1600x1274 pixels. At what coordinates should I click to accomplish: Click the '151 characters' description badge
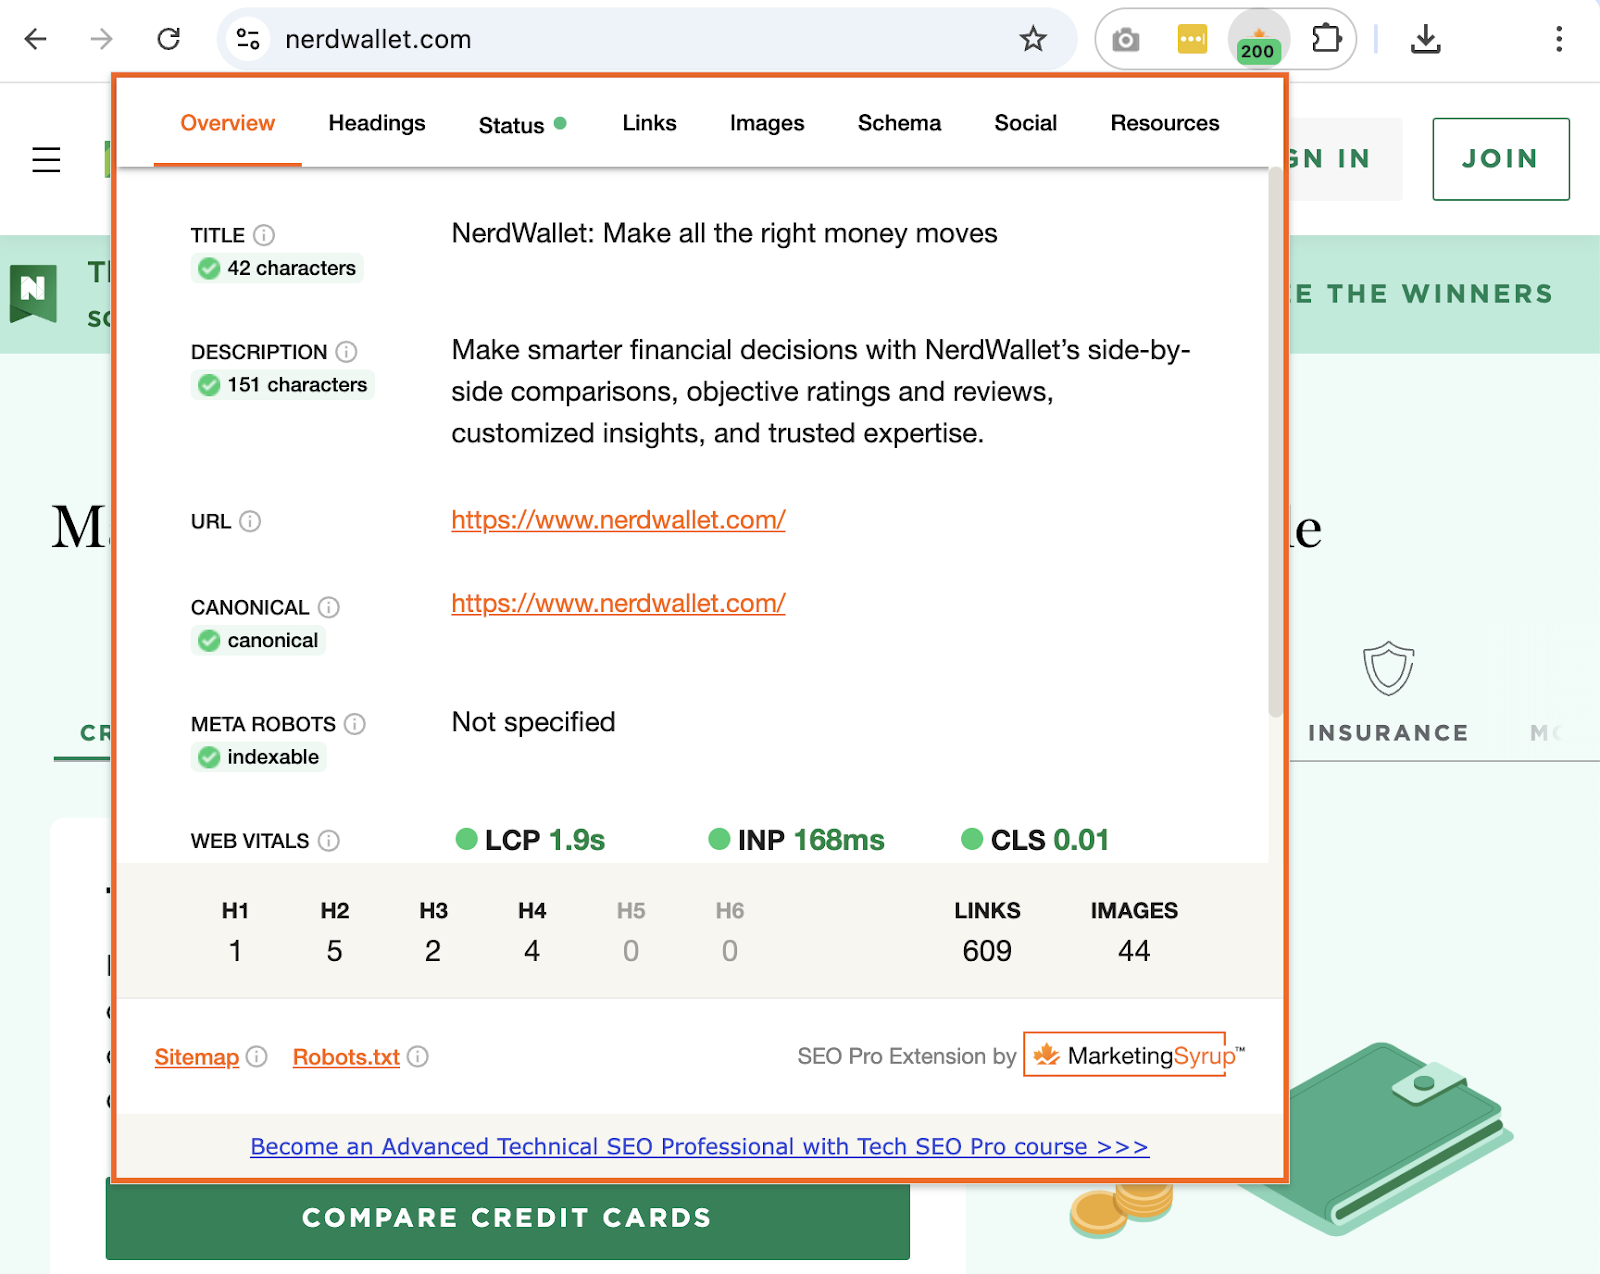tap(283, 385)
